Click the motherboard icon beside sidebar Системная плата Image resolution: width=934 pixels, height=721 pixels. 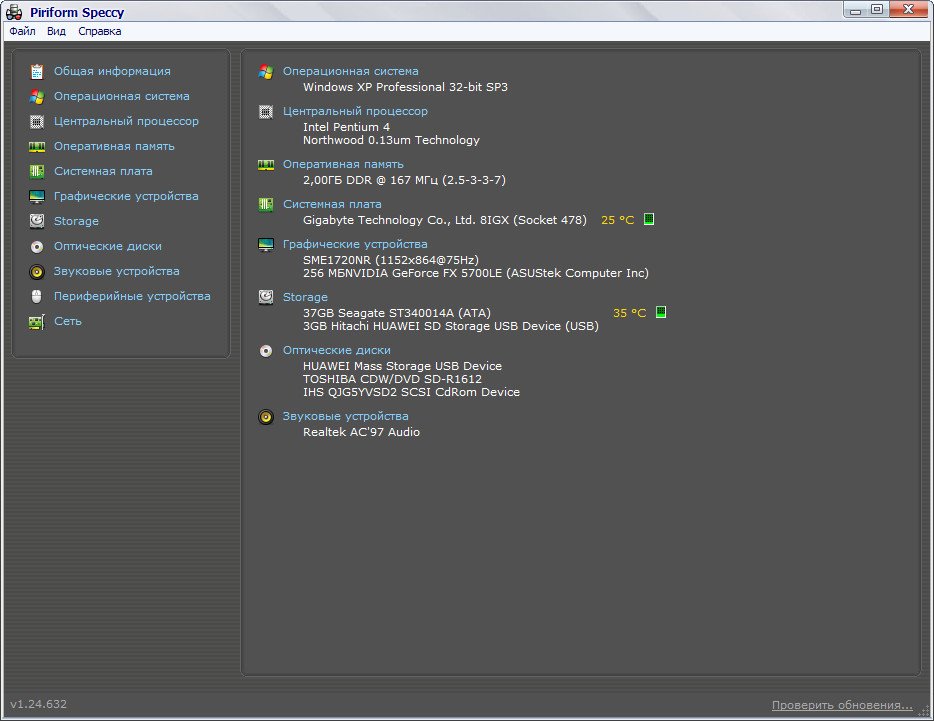click(37, 172)
